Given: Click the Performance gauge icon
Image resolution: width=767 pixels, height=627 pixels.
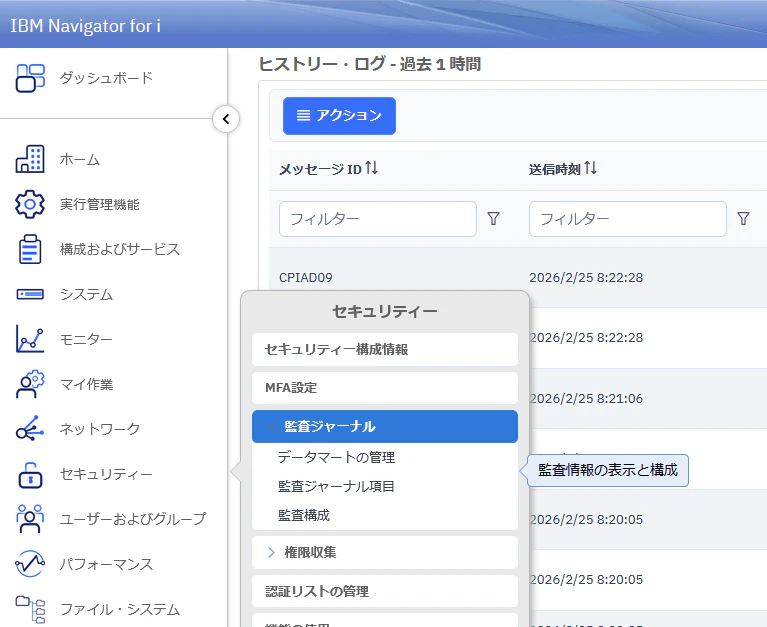Looking at the screenshot, I should tap(30, 564).
